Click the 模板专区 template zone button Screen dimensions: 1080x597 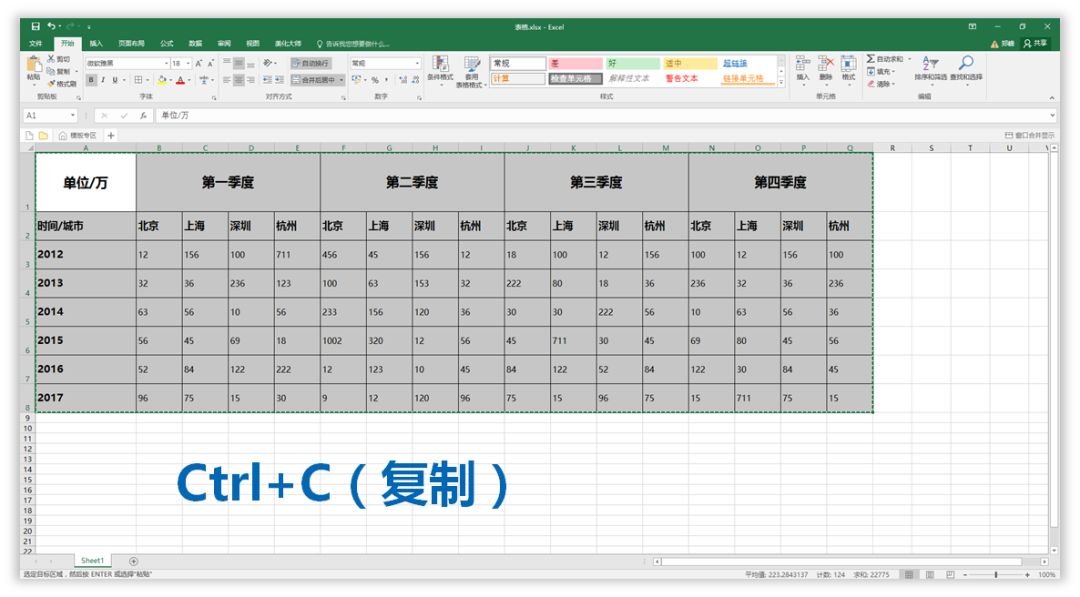77,136
